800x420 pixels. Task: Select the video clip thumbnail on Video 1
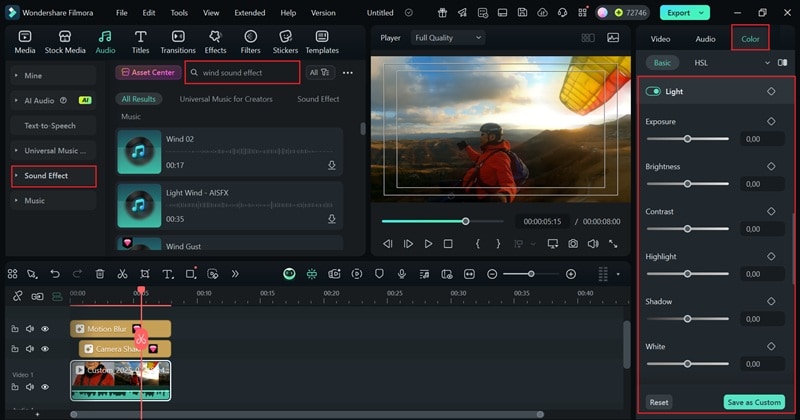120,380
